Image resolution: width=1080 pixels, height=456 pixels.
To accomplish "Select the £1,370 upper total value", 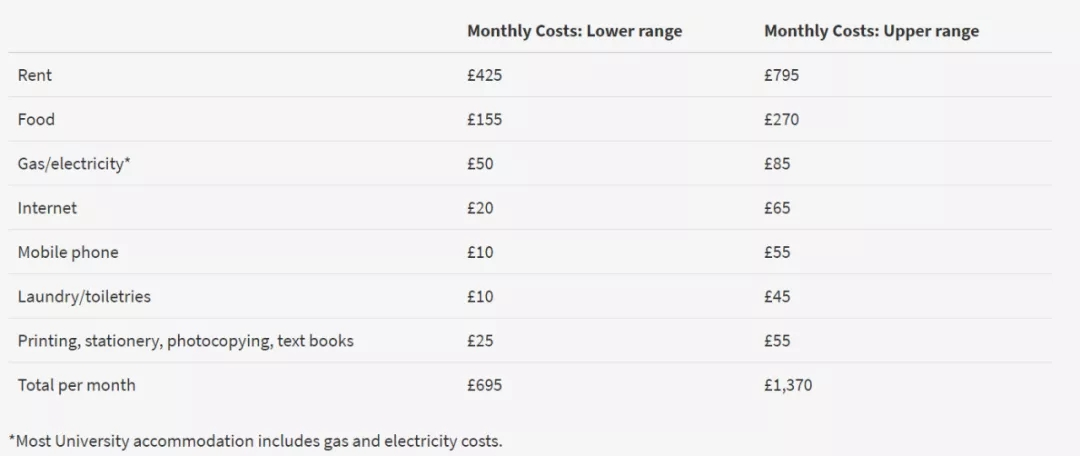I will coord(788,385).
